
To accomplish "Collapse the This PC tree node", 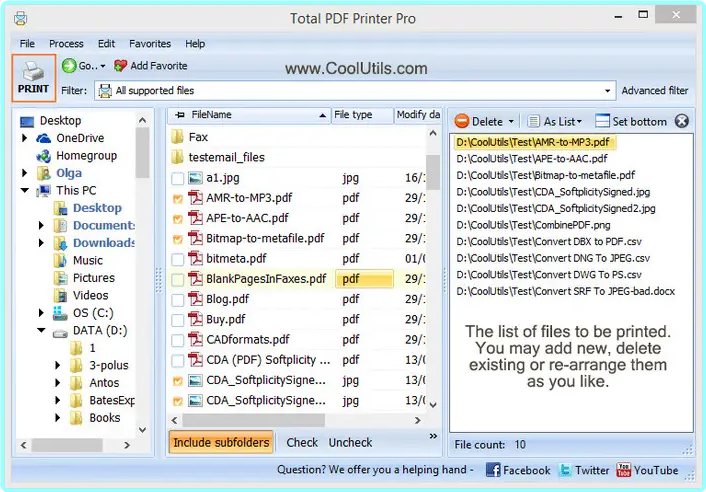I will point(25,190).
